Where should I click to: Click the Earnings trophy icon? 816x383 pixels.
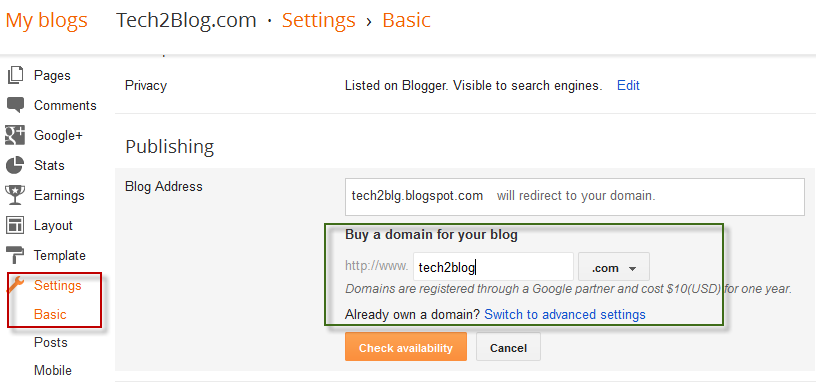(15, 196)
